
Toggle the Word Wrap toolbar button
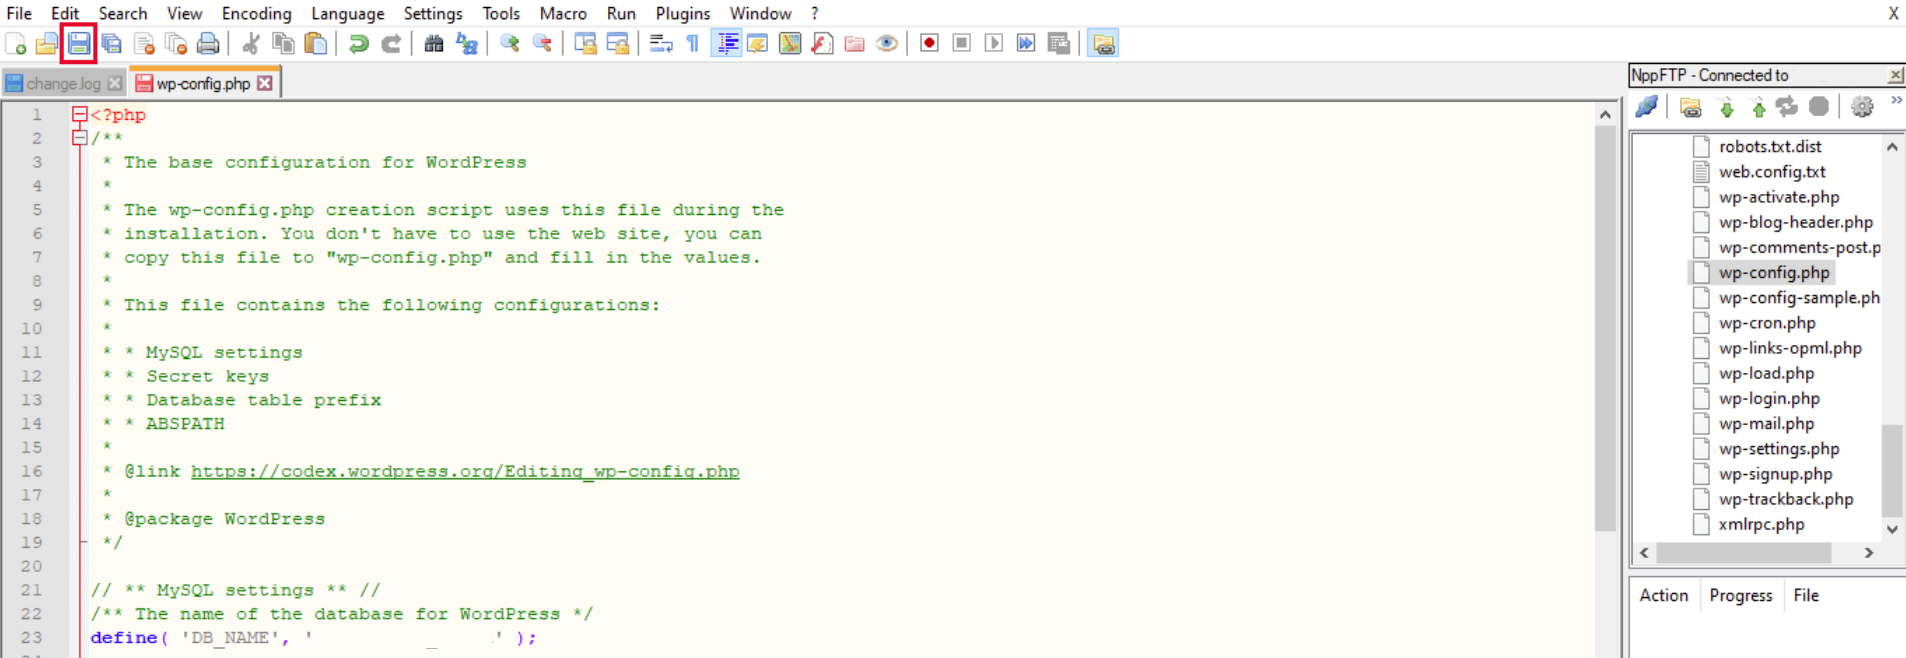pos(661,44)
